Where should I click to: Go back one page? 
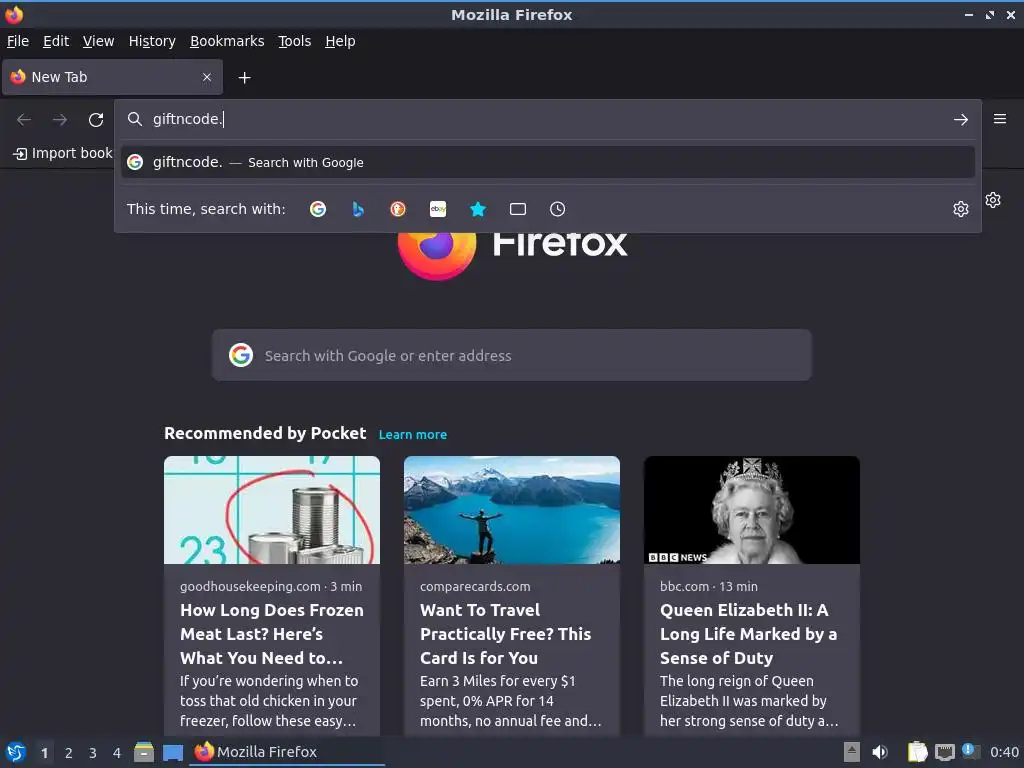[24, 120]
